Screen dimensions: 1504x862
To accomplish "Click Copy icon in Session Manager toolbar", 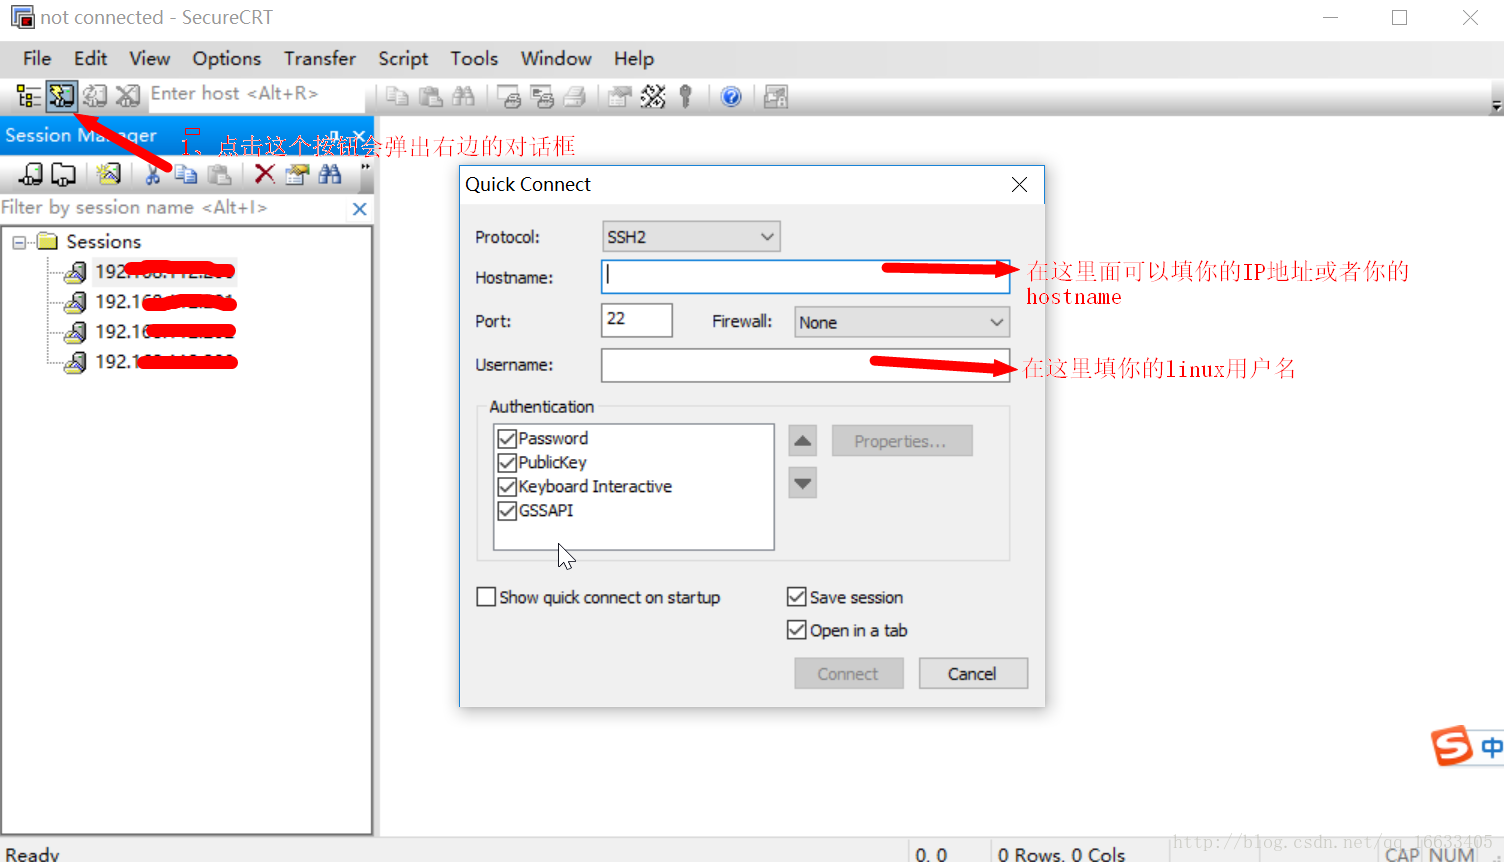I will point(186,174).
